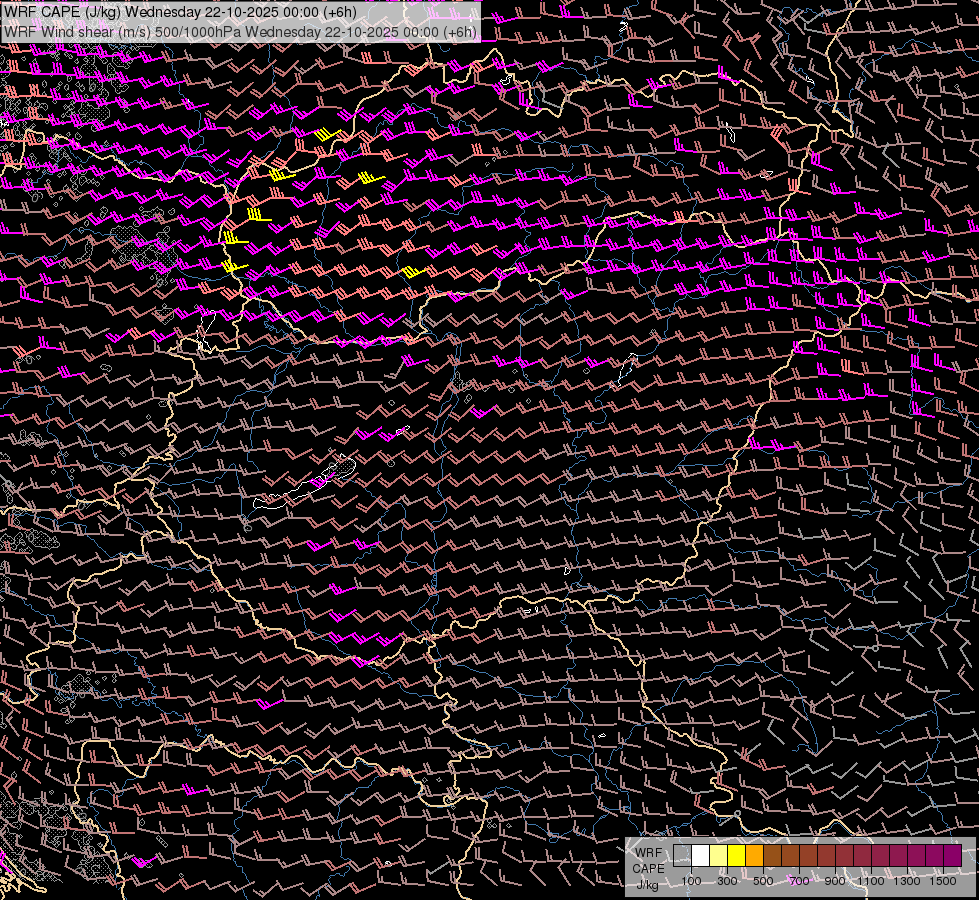Click the white legend swatch right of 100
This screenshot has width=979, height=900.
click(701, 856)
